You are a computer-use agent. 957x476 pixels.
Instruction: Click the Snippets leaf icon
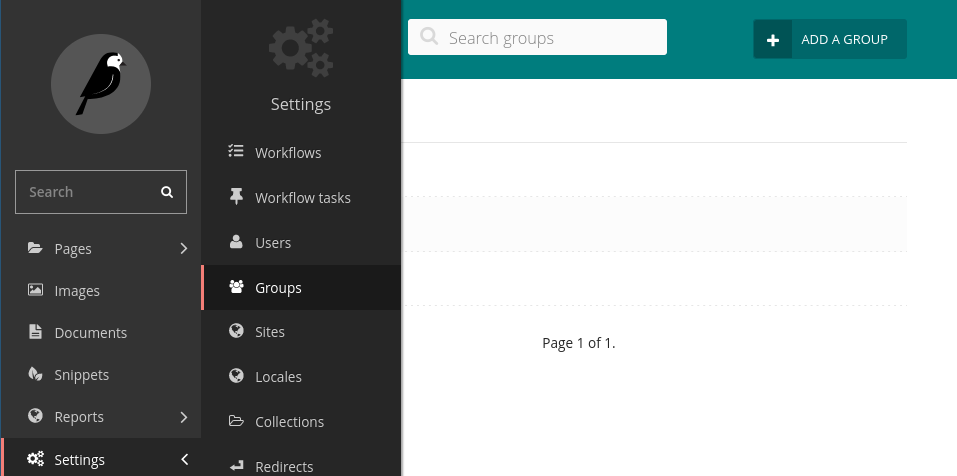point(35,374)
